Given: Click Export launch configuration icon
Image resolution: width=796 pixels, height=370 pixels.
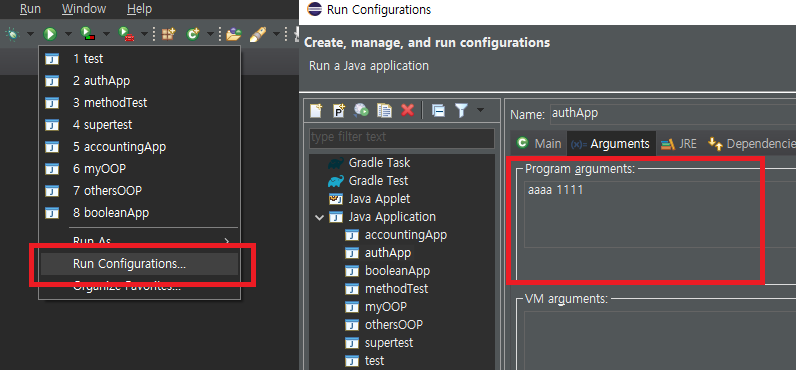Looking at the screenshot, I should point(361,110).
